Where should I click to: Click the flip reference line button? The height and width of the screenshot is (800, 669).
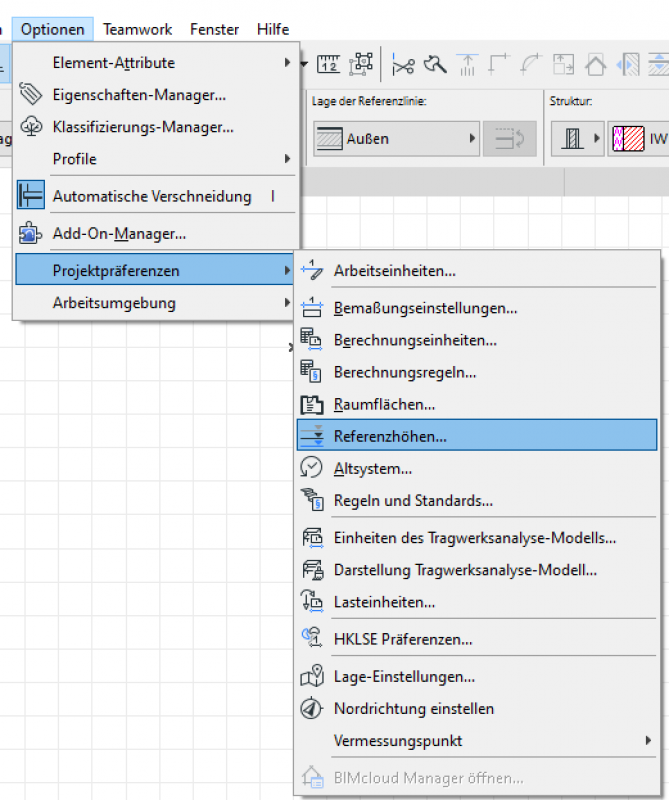(x=510, y=139)
